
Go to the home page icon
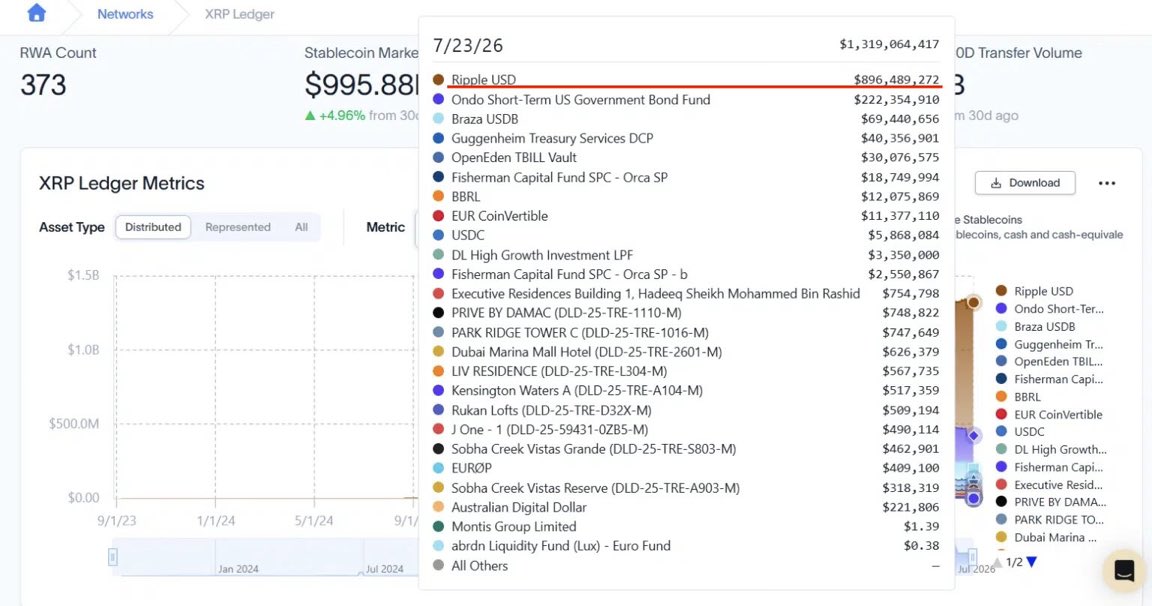point(36,13)
